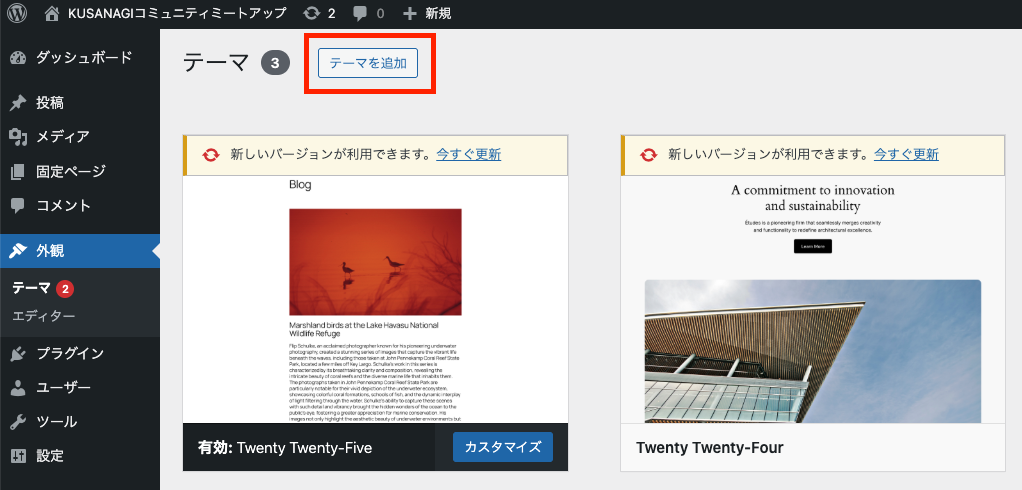Open the updates icon showing 2
This screenshot has width=1022, height=490.
point(311,14)
